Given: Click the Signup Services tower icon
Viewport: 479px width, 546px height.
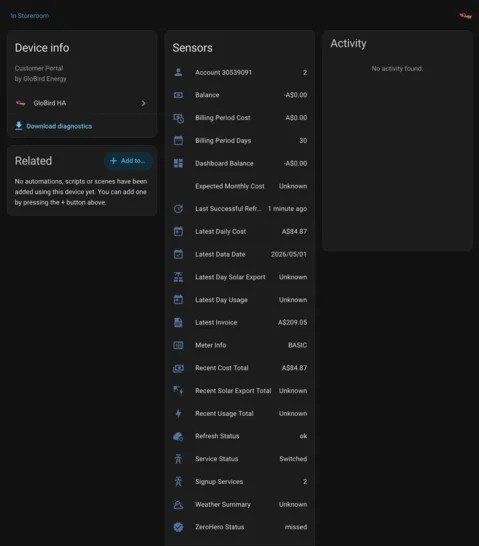Looking at the screenshot, I should pyautogui.click(x=178, y=482).
